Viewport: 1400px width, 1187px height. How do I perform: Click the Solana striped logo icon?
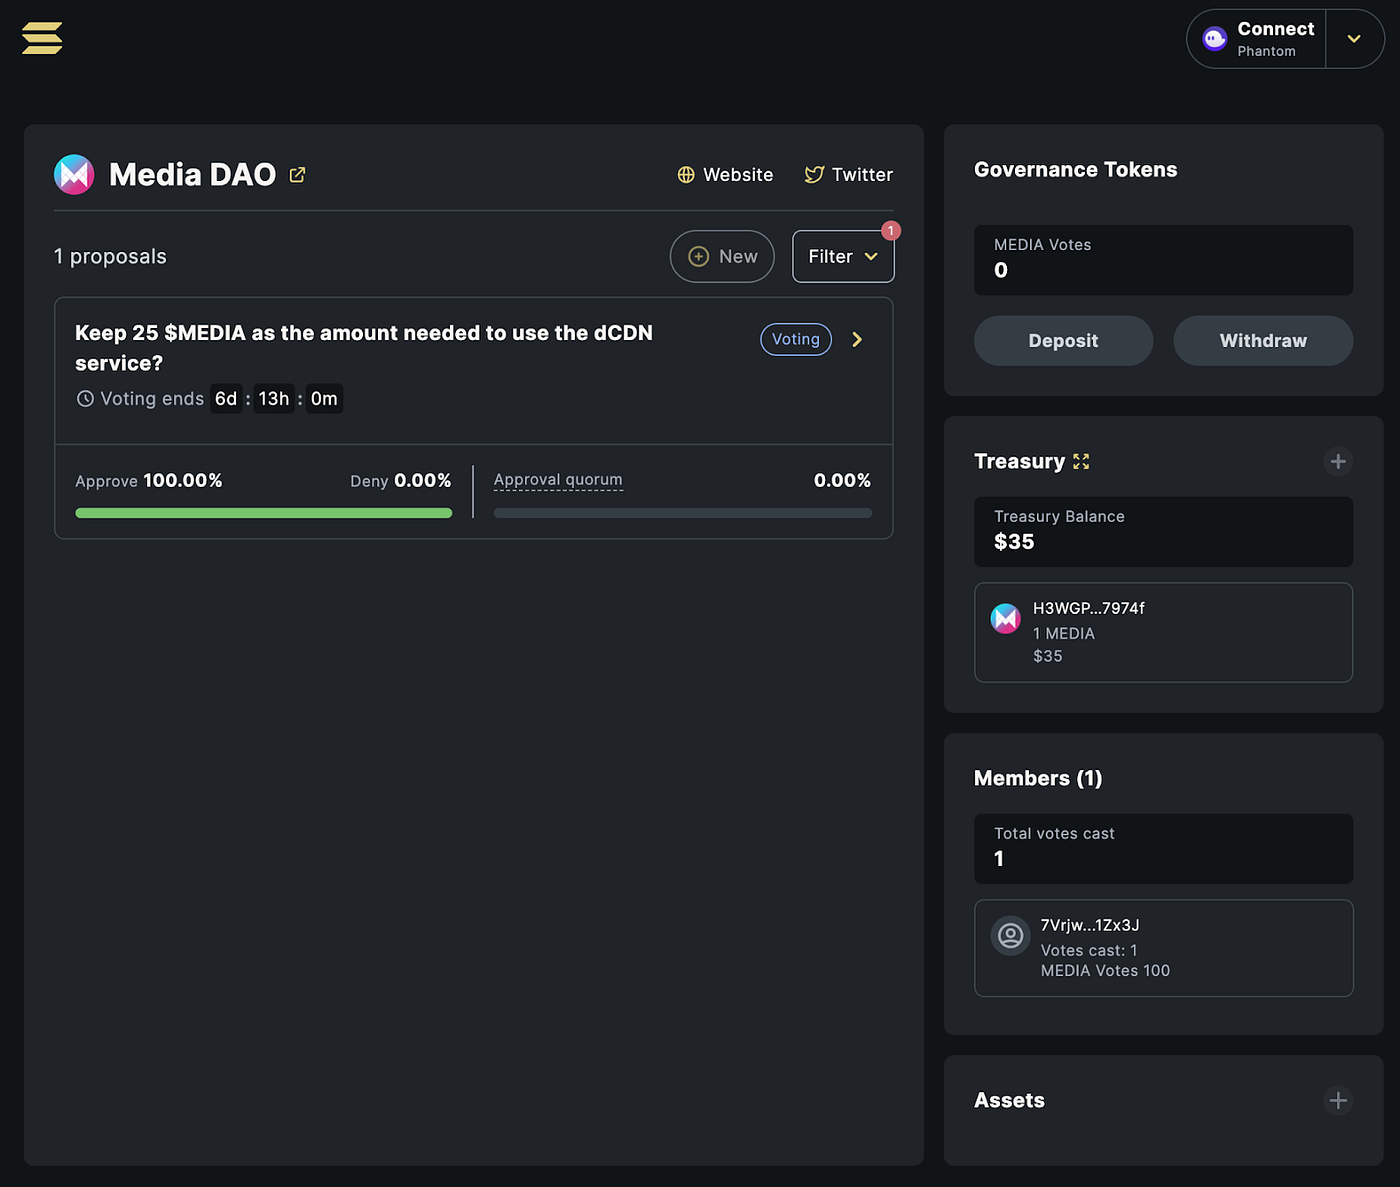(x=42, y=38)
